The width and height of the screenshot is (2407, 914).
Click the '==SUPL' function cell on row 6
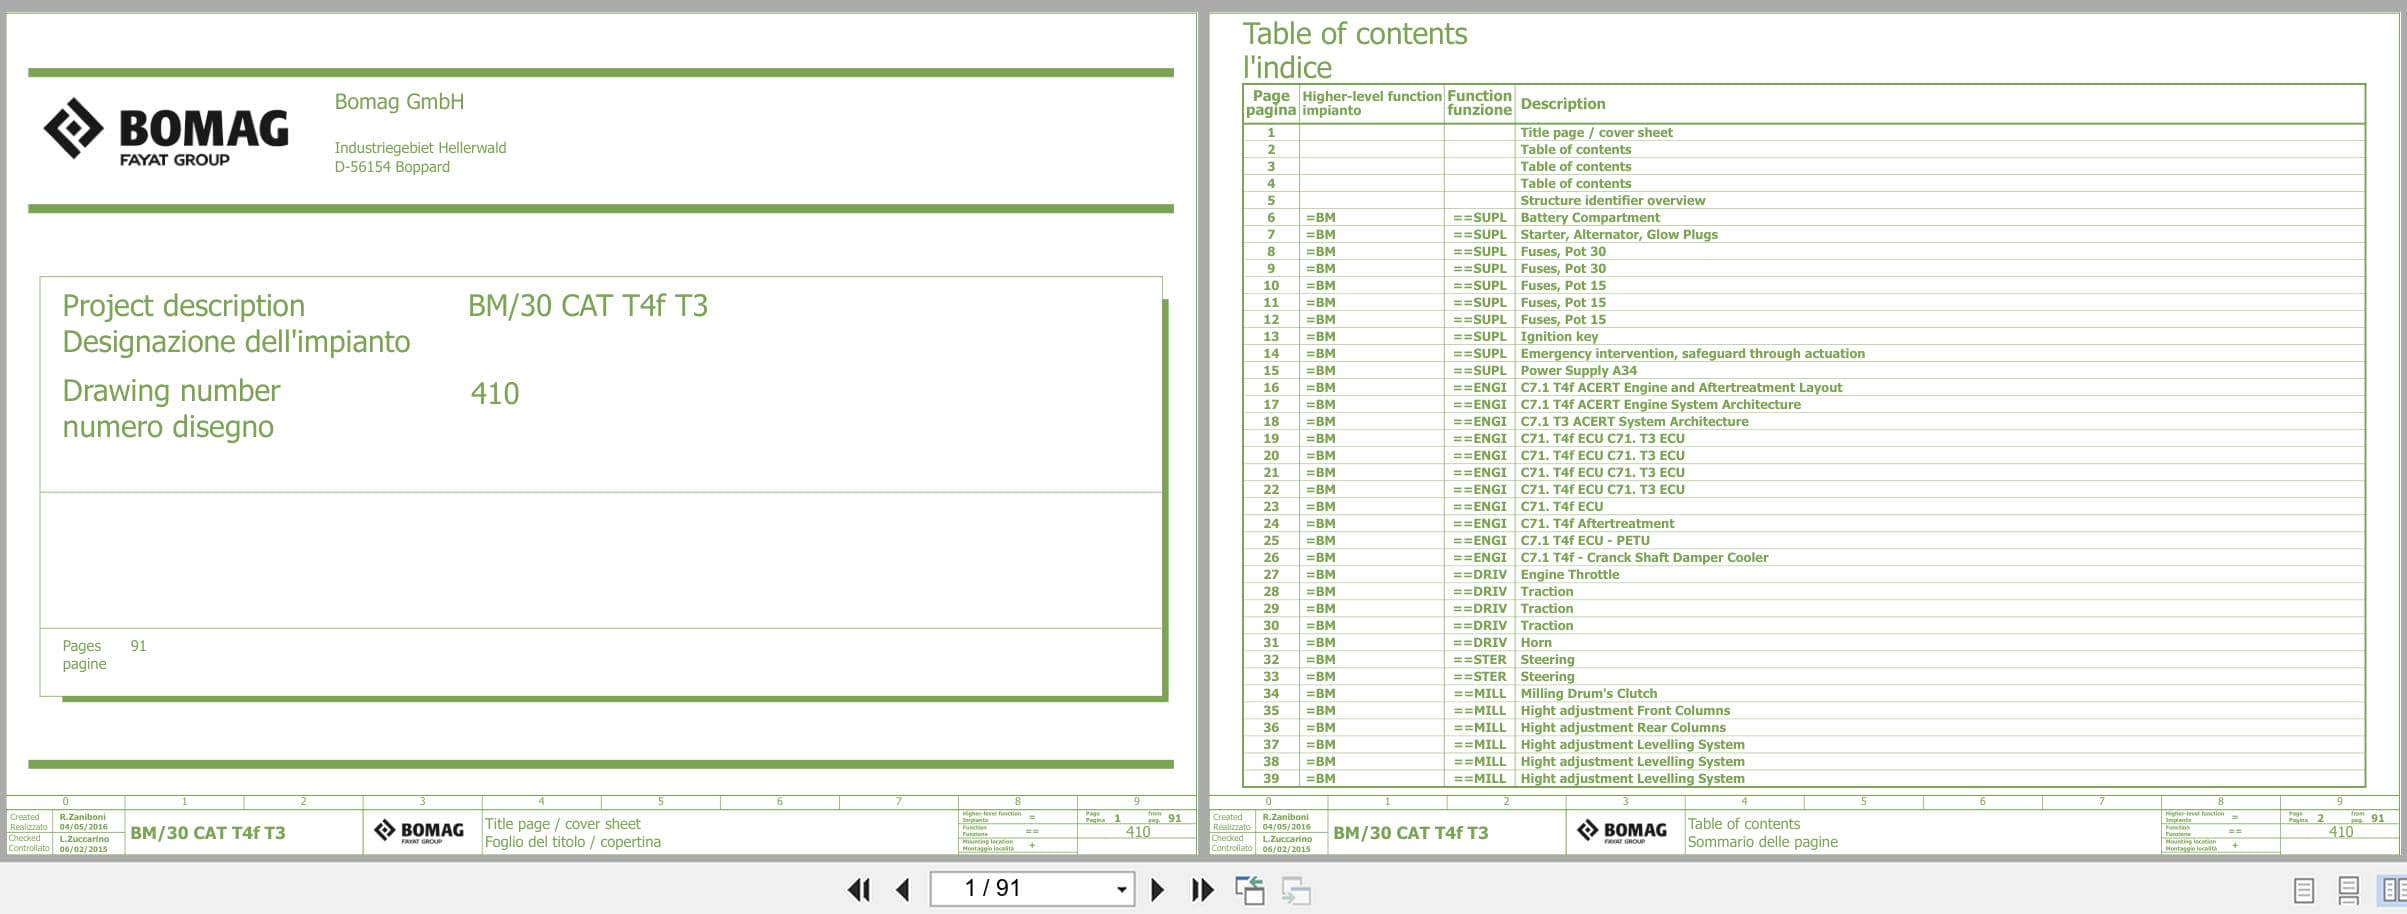[1479, 217]
